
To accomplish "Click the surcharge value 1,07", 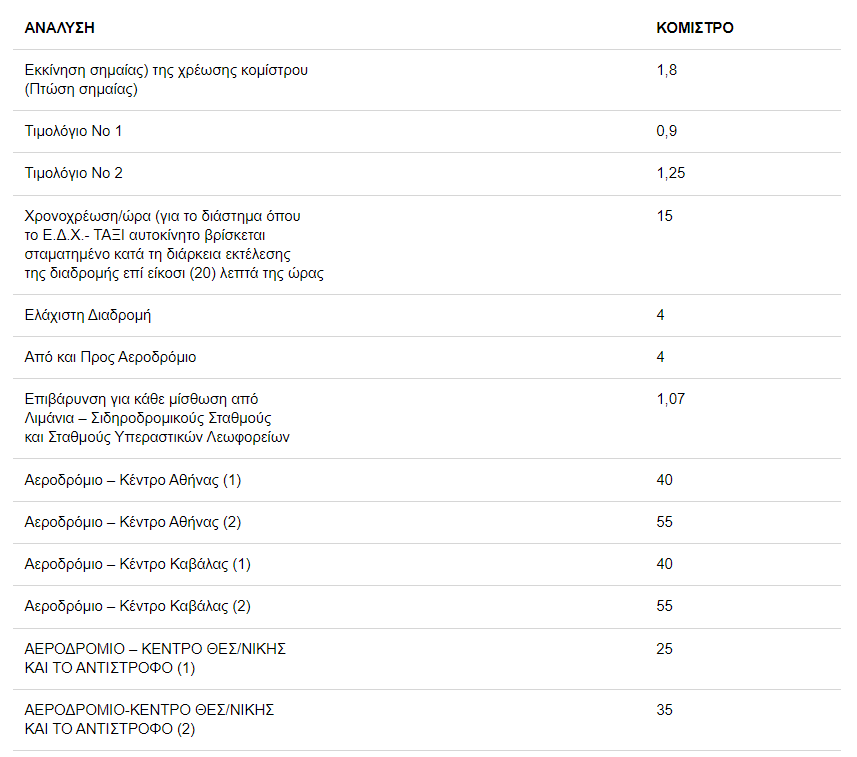I will tap(670, 399).
